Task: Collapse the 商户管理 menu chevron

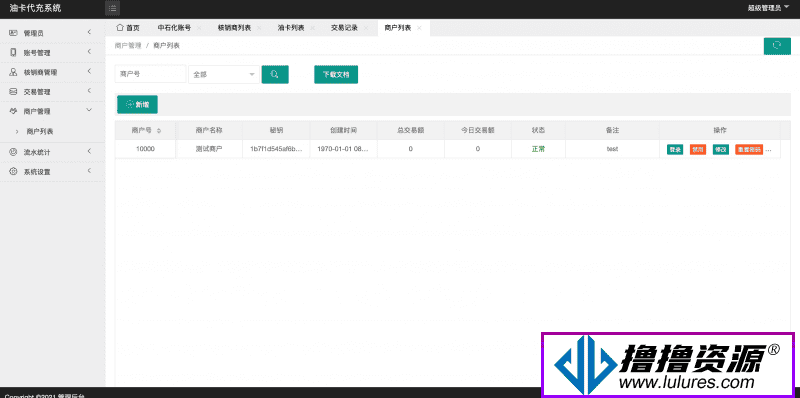Action: point(89,110)
